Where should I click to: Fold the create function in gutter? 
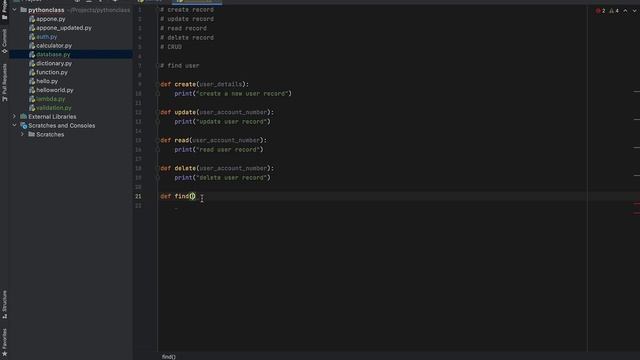pyautogui.click(x=158, y=84)
